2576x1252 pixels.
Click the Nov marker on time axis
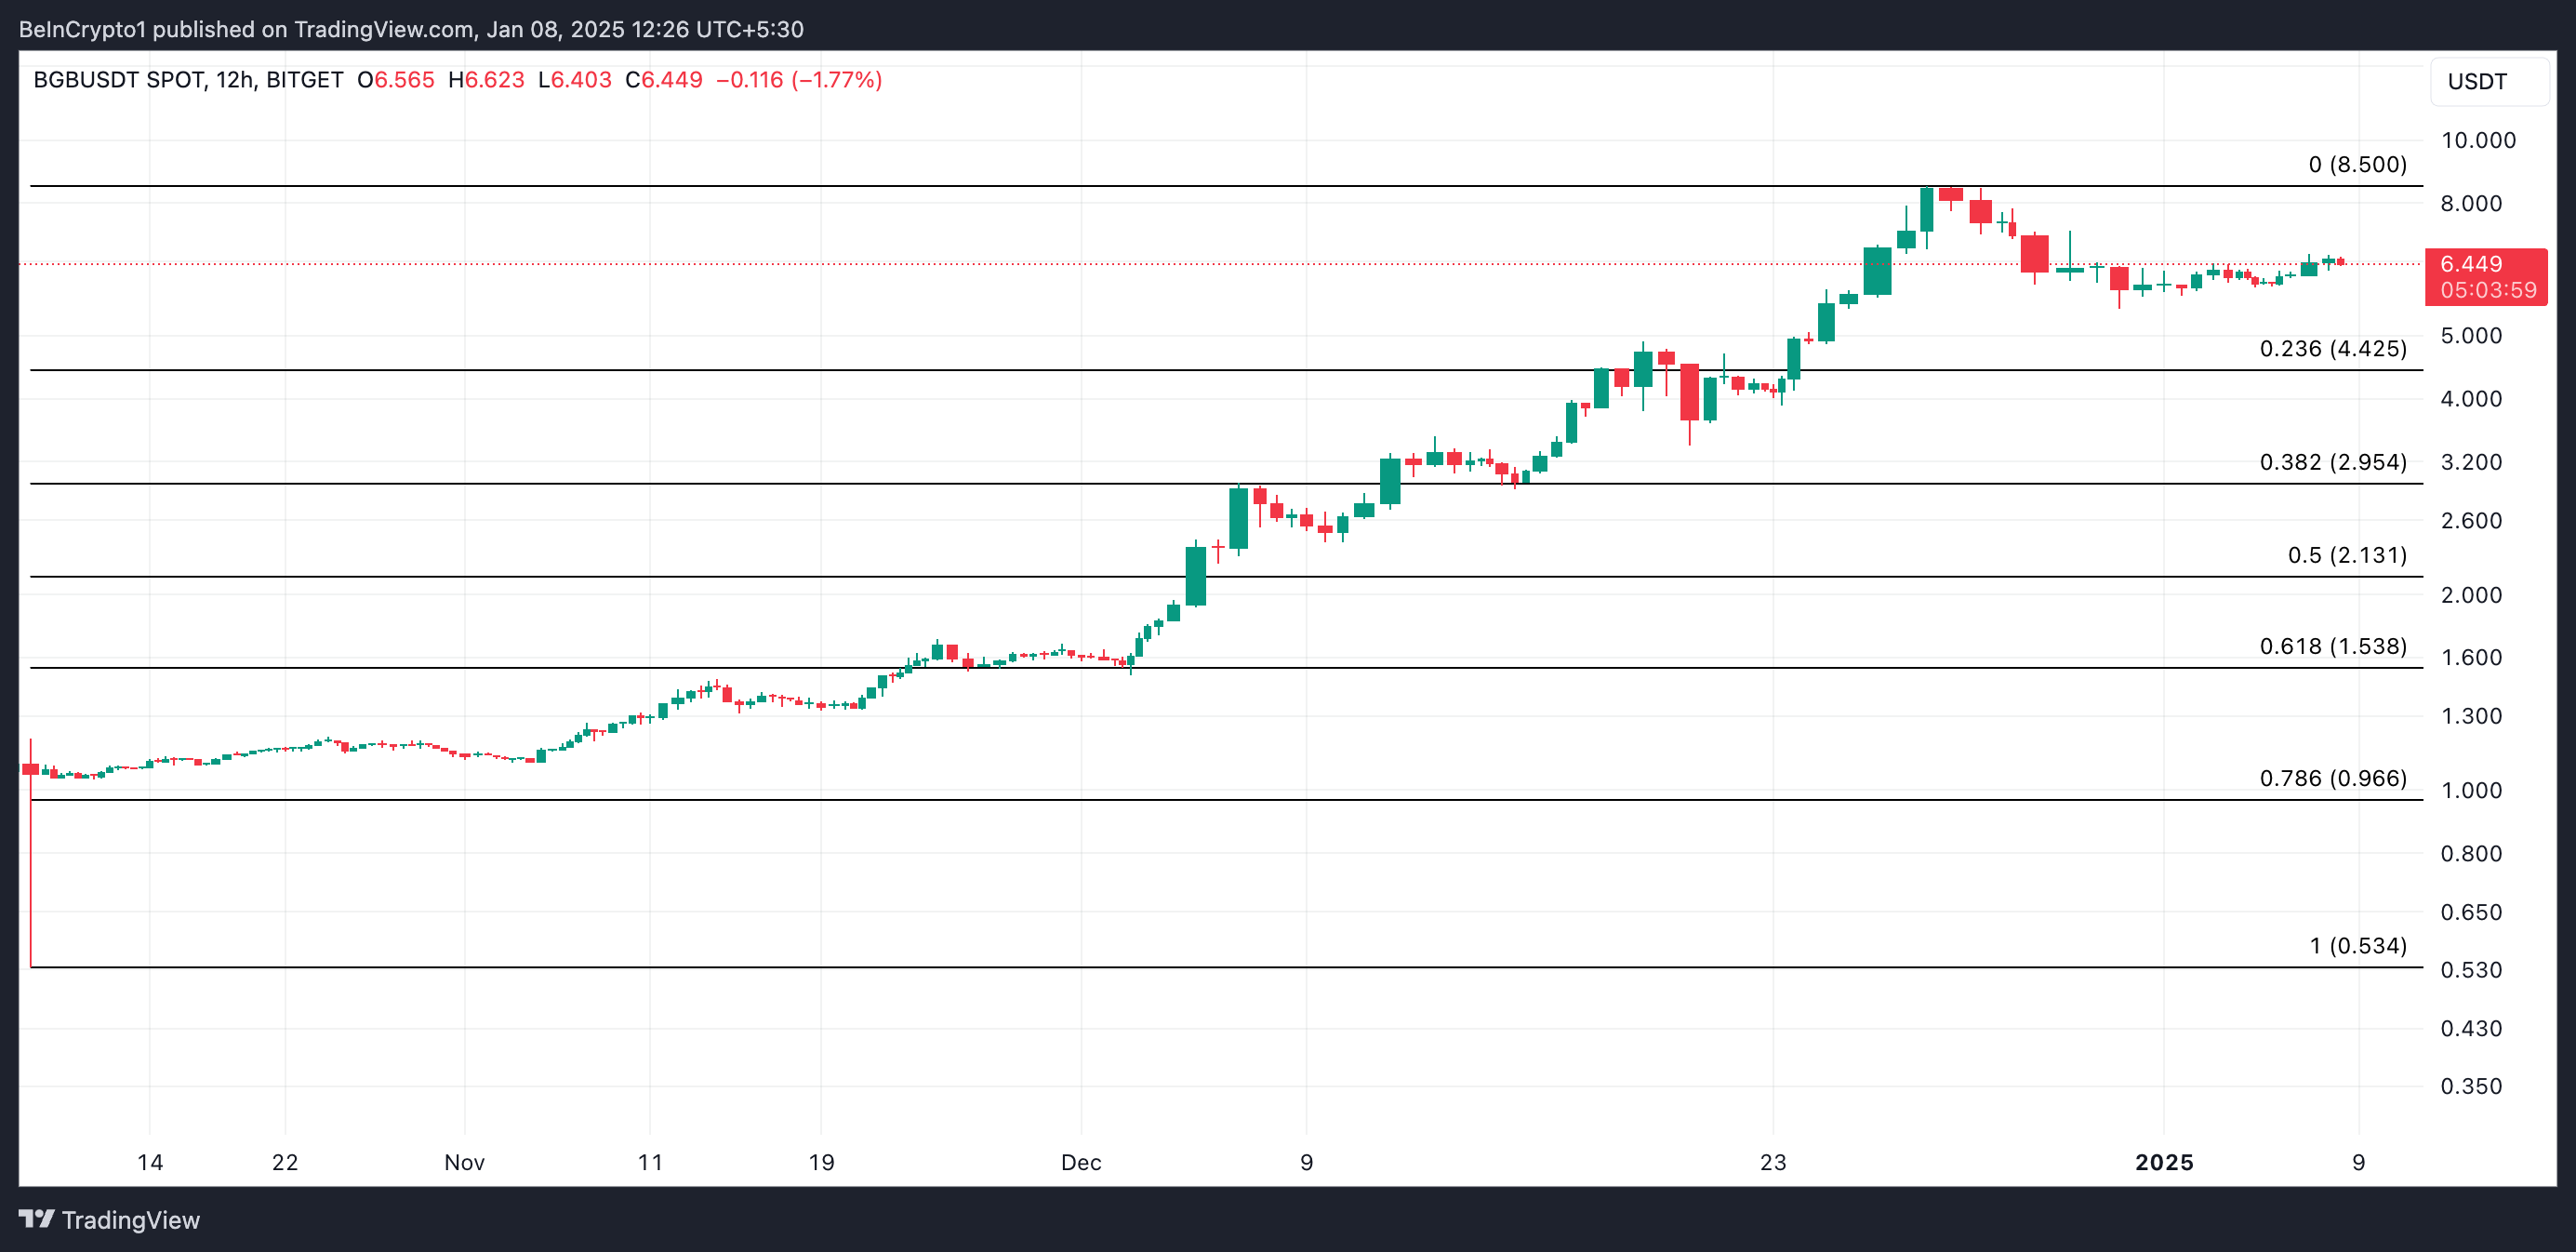coord(464,1162)
